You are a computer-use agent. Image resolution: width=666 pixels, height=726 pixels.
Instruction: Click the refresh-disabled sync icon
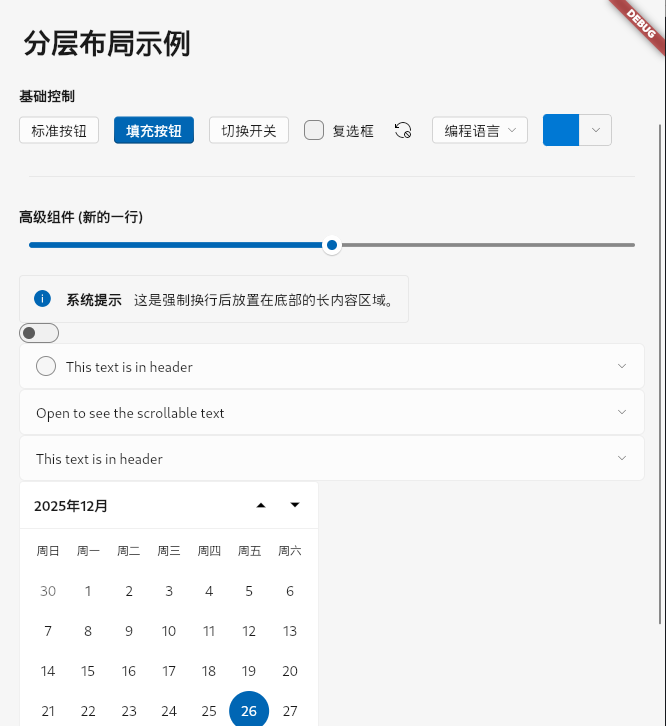click(x=403, y=131)
